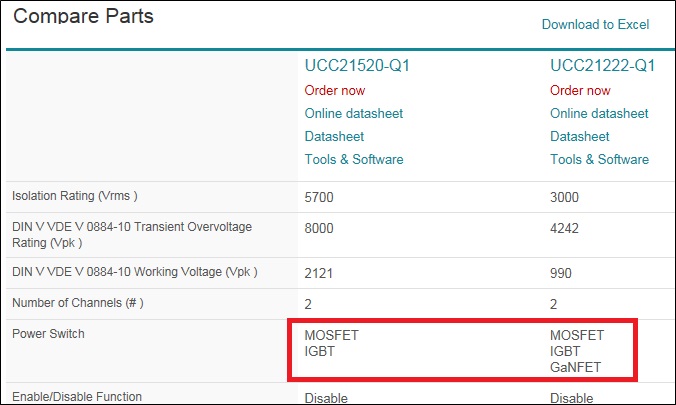Click the Number of Channels row label
The image size is (676, 405).
tap(78, 303)
